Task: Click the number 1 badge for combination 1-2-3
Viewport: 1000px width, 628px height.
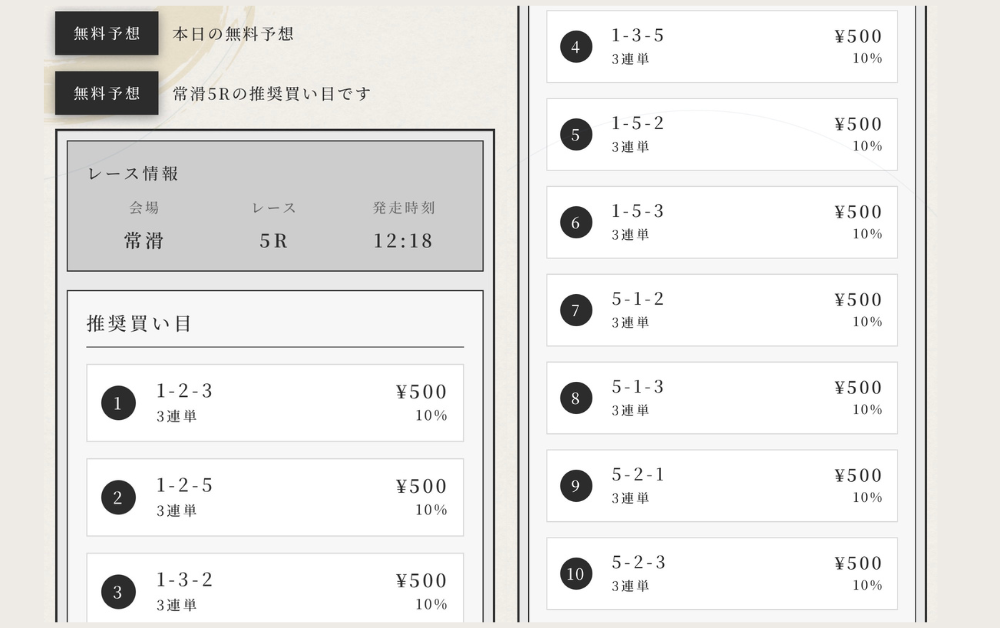Action: [118, 403]
